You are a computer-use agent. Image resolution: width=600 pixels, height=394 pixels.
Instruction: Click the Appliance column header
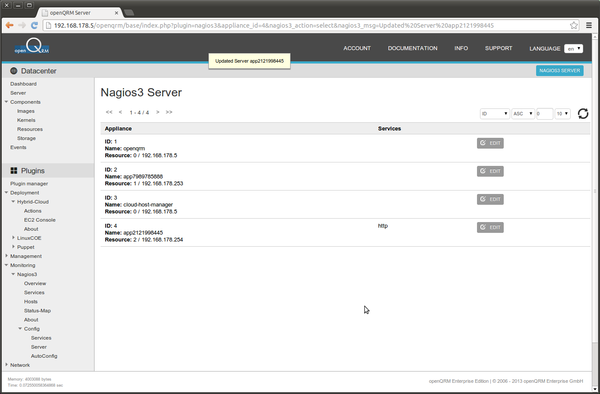118,129
